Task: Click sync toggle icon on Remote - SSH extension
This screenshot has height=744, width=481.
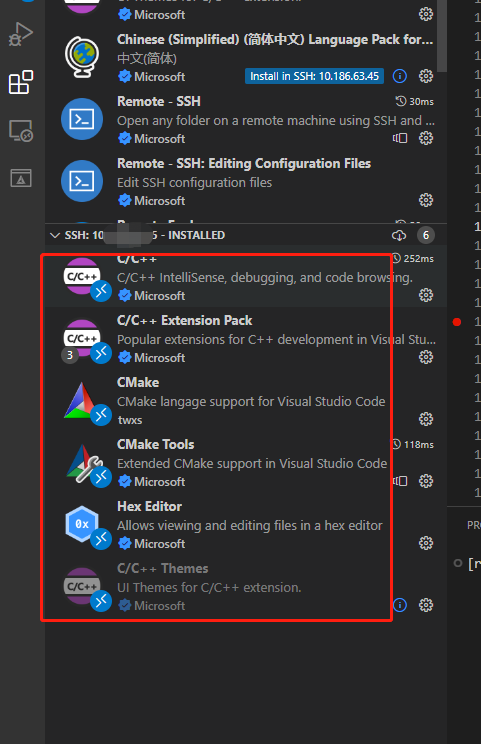Action: click(x=400, y=138)
